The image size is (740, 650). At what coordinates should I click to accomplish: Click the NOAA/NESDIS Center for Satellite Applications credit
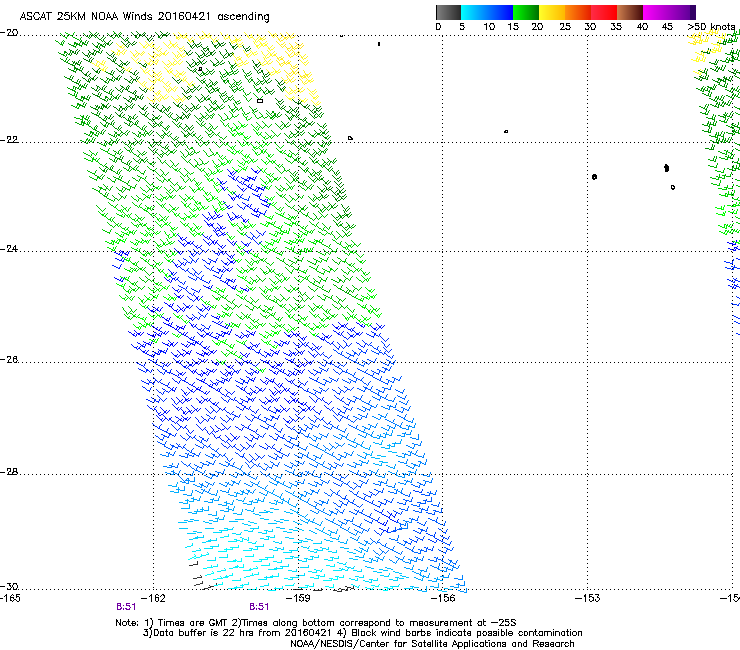[432, 644]
